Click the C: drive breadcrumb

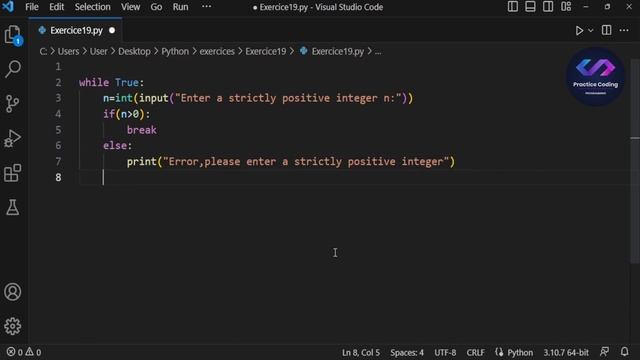pos(43,51)
